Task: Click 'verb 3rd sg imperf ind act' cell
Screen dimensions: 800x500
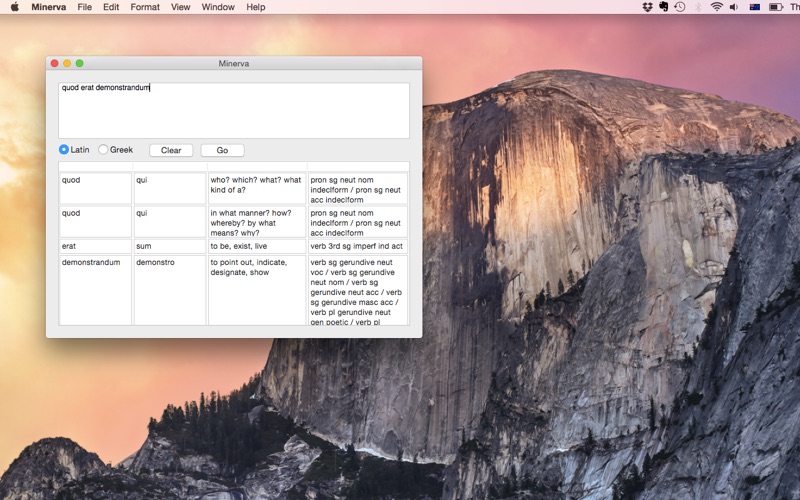Action: coord(358,246)
